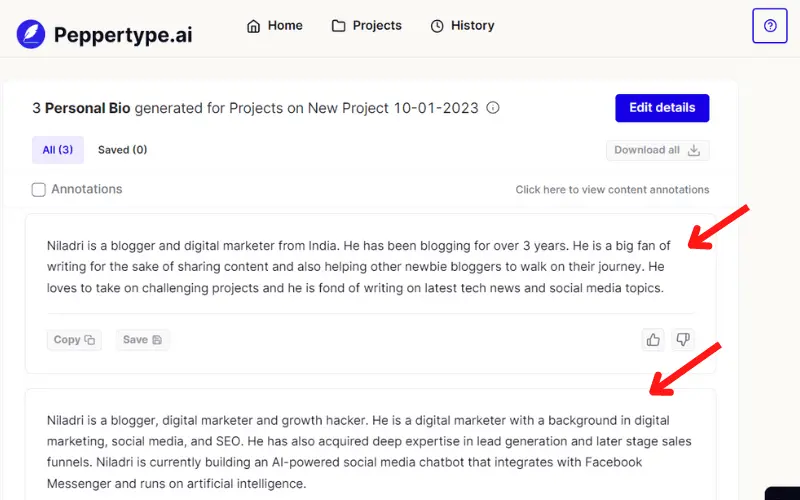
Task: Switch to the Saved (0) tab
Action: click(122, 150)
